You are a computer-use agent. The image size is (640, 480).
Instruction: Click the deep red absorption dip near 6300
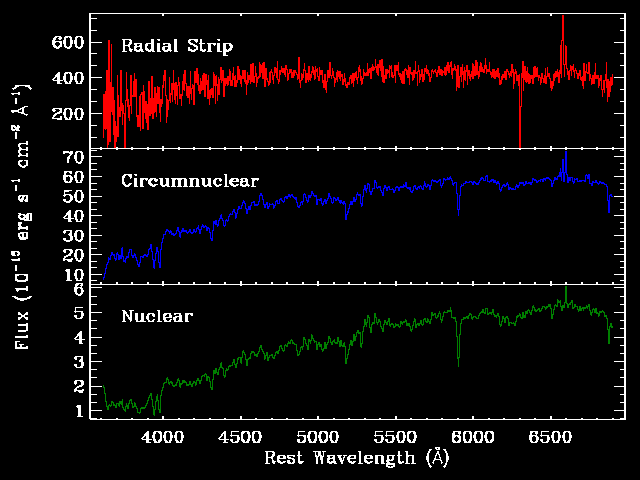[x=520, y=114]
